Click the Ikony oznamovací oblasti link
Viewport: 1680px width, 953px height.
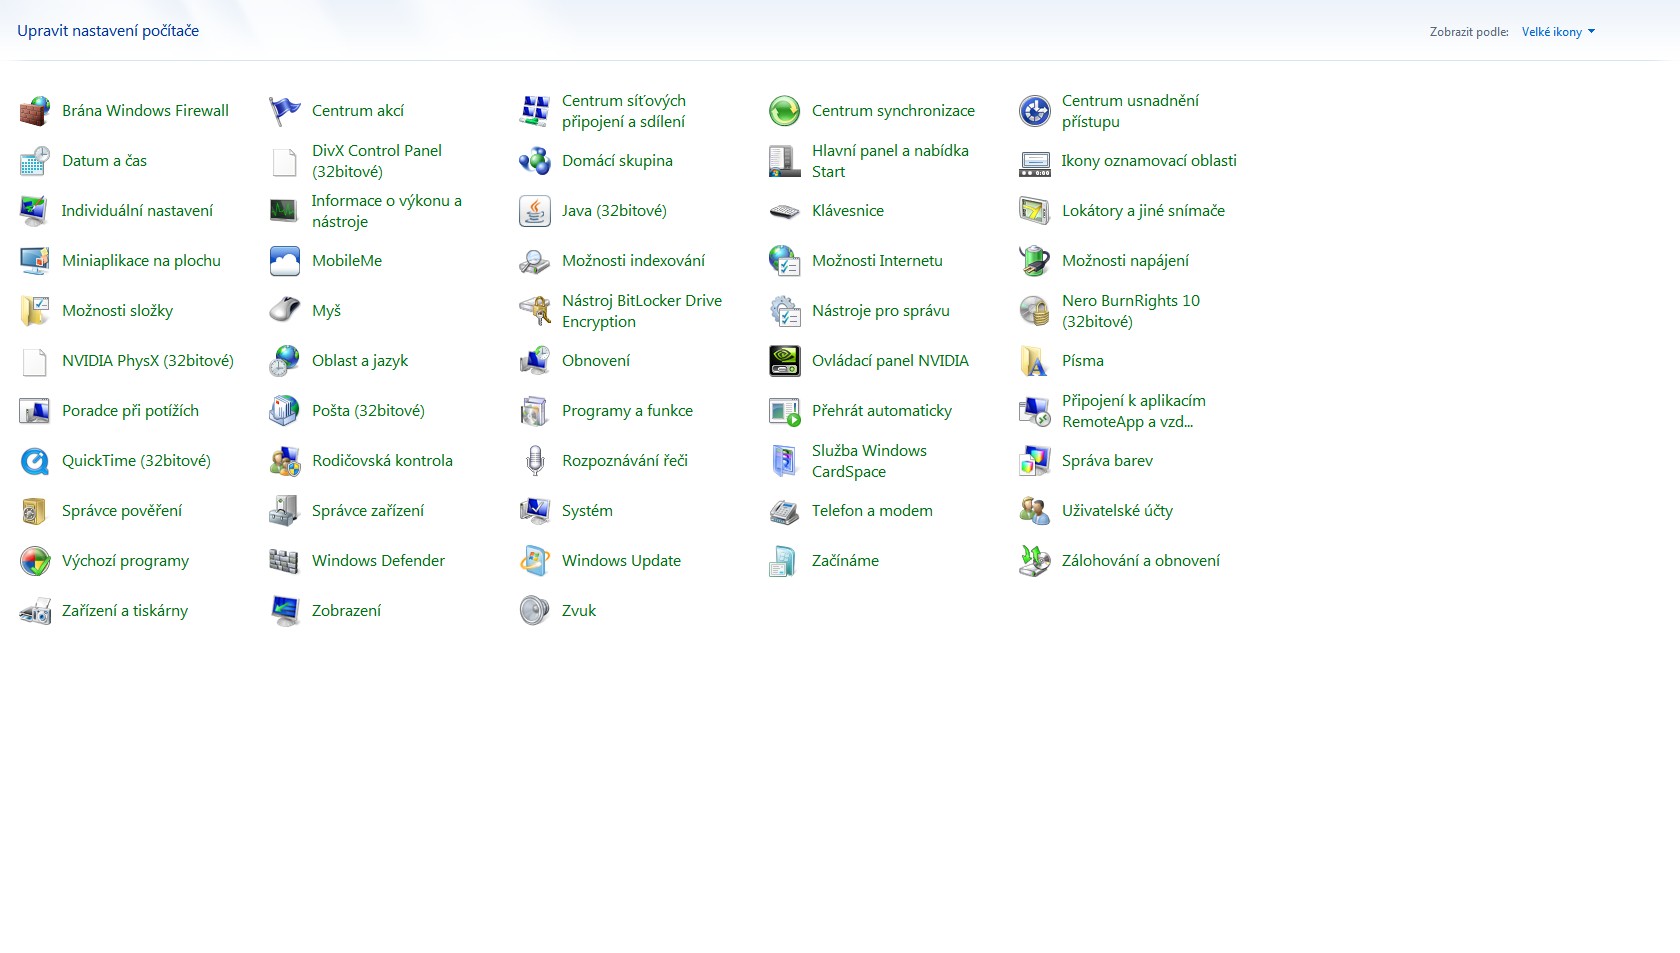coord(1149,161)
